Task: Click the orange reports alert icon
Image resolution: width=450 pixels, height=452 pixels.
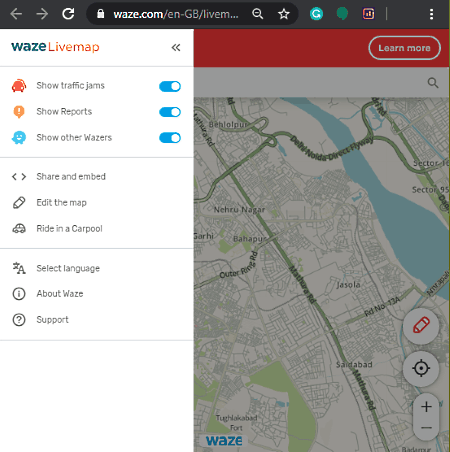Action: [19, 112]
